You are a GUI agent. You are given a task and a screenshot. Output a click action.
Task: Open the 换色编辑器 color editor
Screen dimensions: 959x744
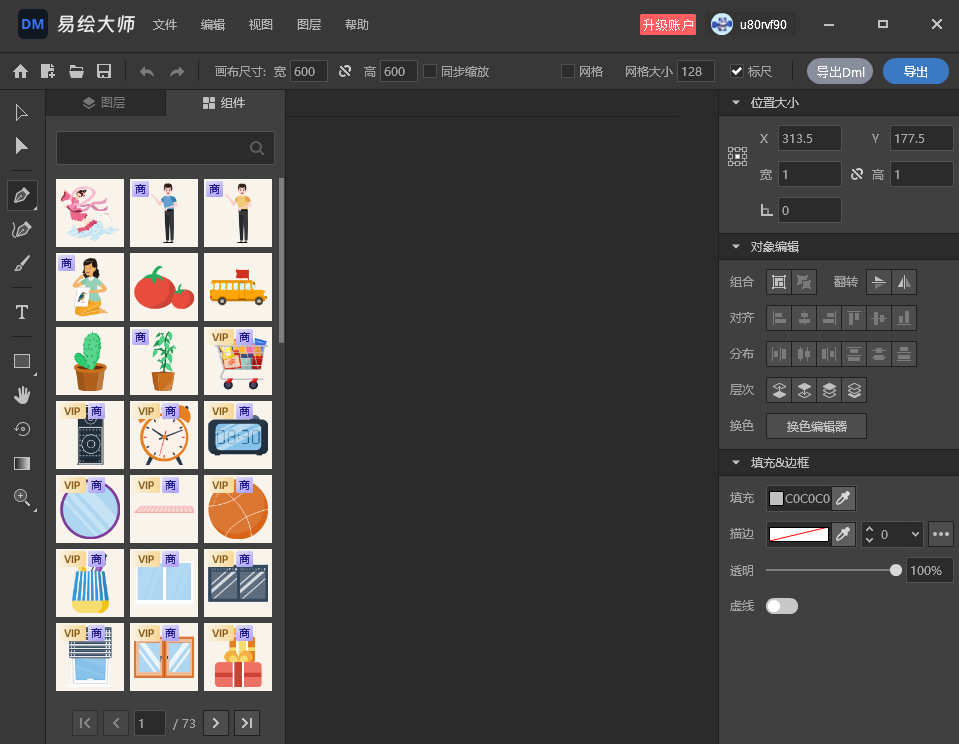coord(816,426)
